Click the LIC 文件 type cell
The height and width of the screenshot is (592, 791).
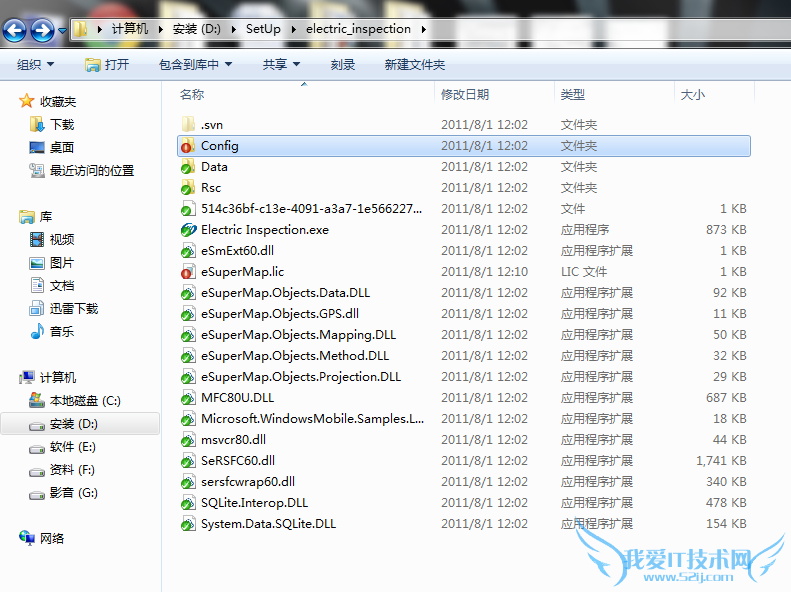pyautogui.click(x=584, y=272)
